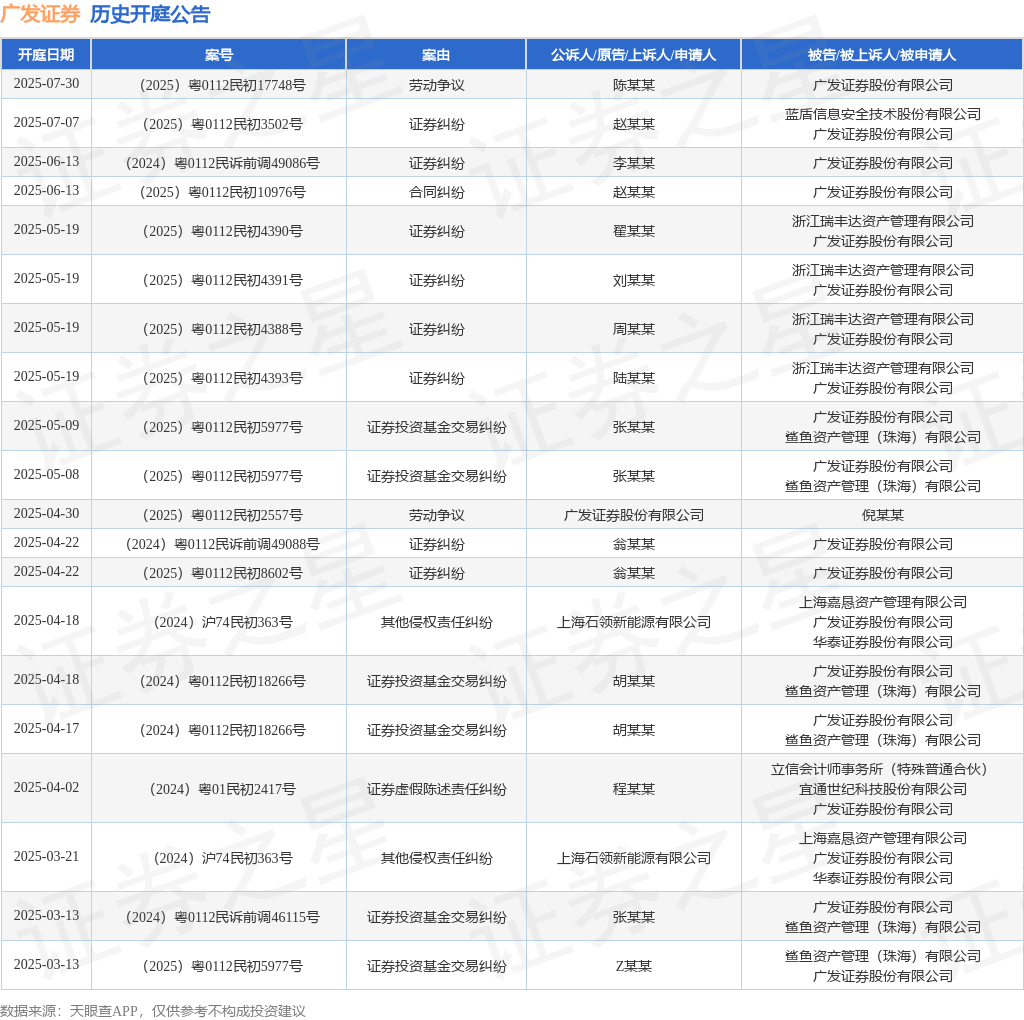
Task: Click the 数据来源 天眼查APP footer note
Action: coord(153,1012)
